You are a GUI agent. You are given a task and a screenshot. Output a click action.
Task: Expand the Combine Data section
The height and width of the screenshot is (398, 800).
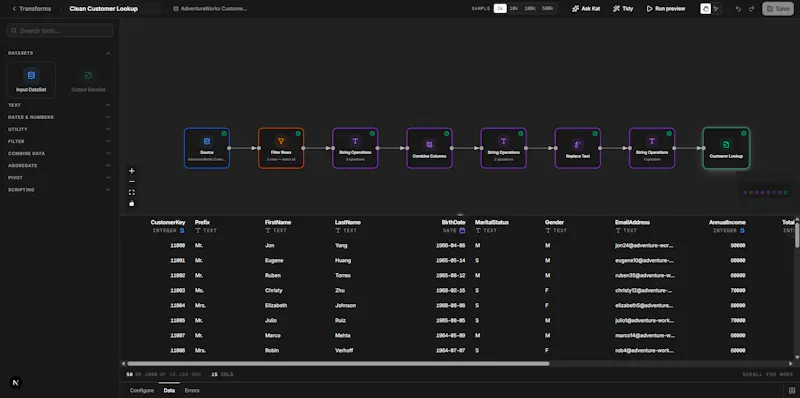[x=60, y=153]
